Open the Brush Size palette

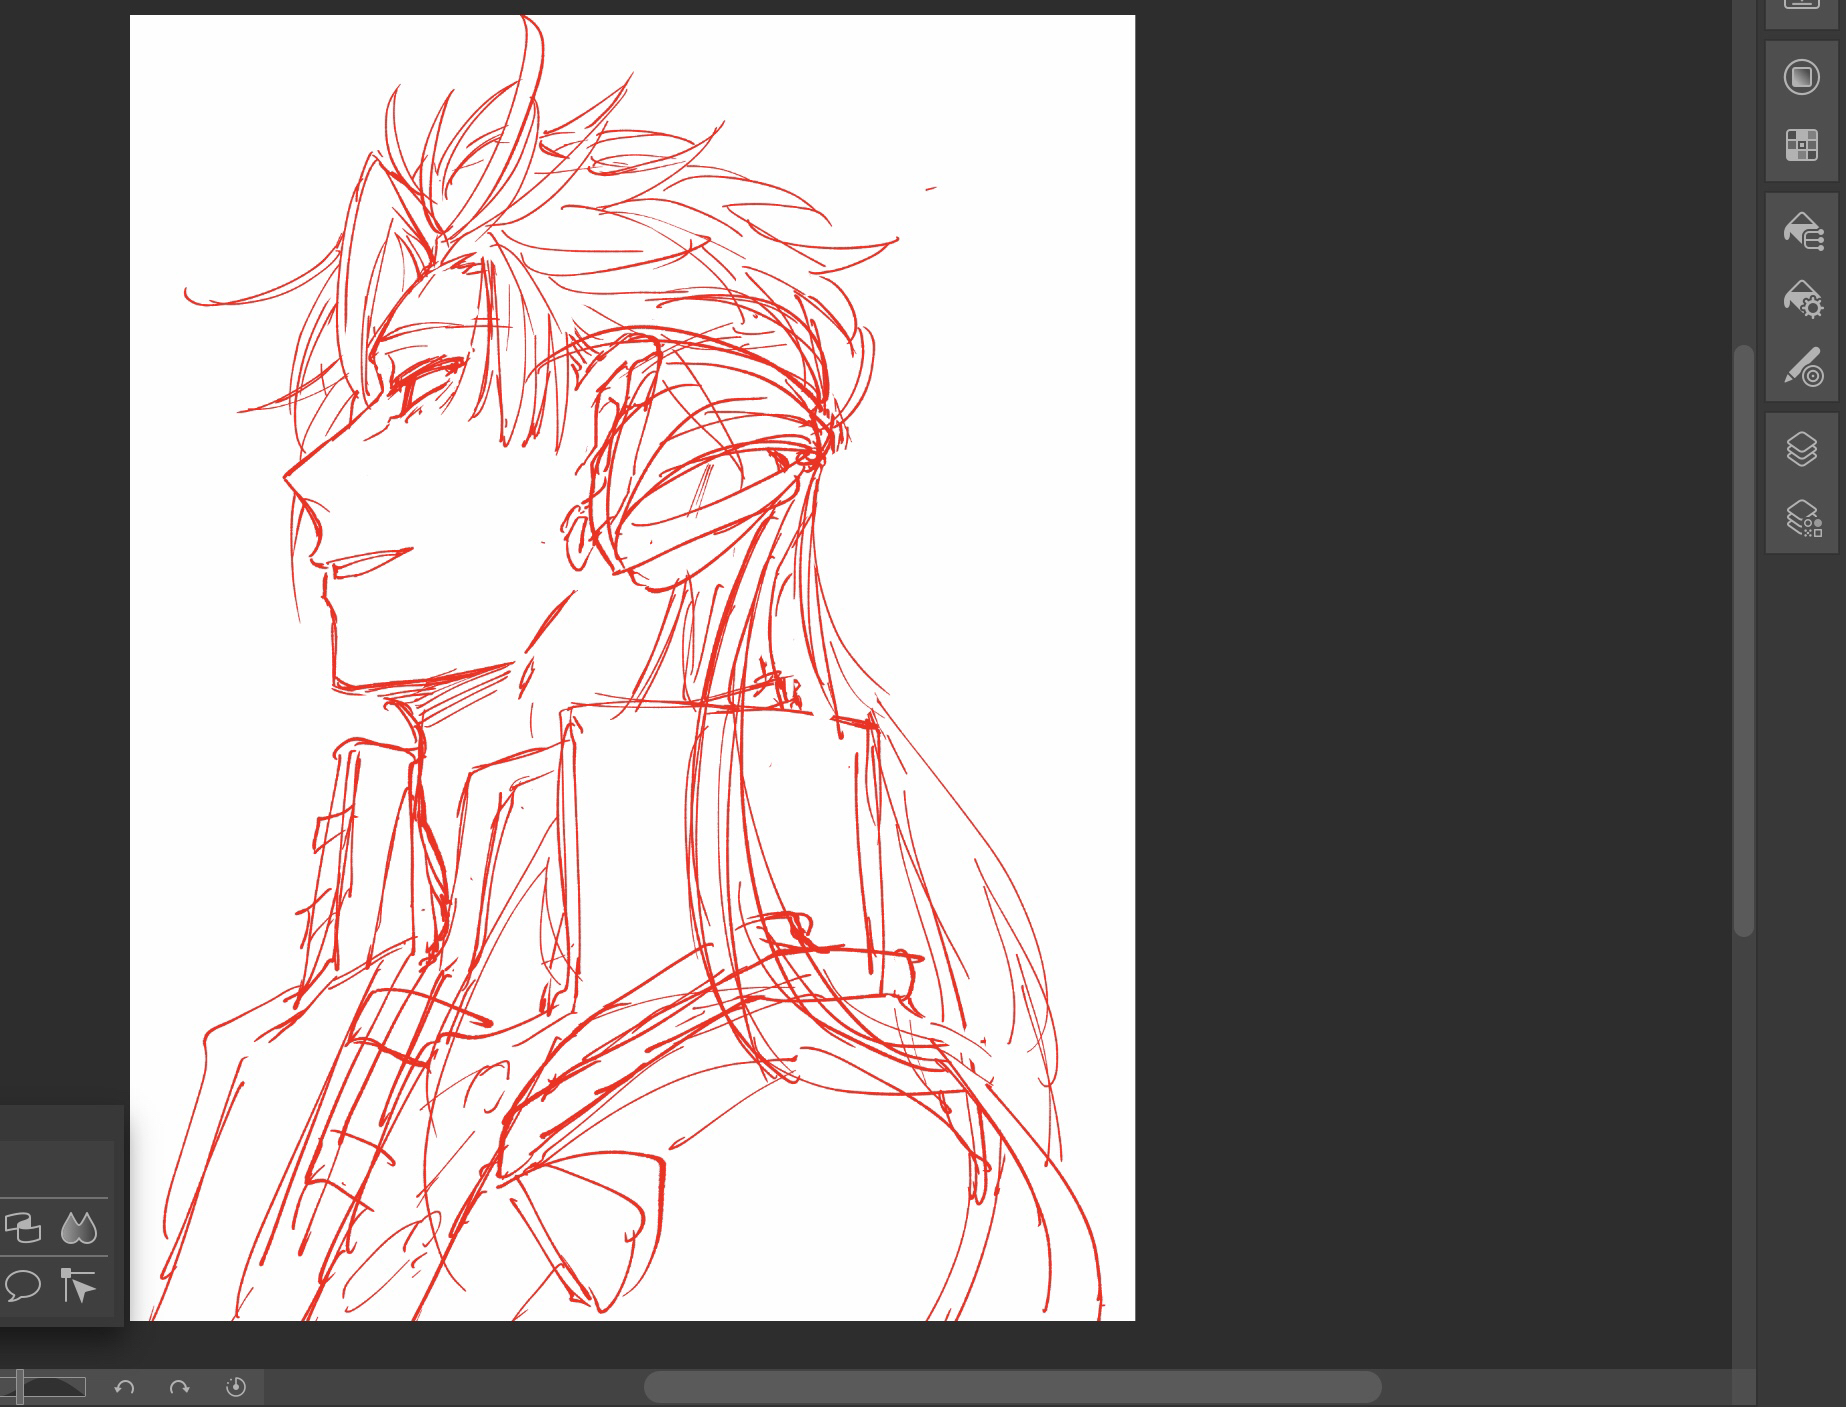coord(1802,367)
